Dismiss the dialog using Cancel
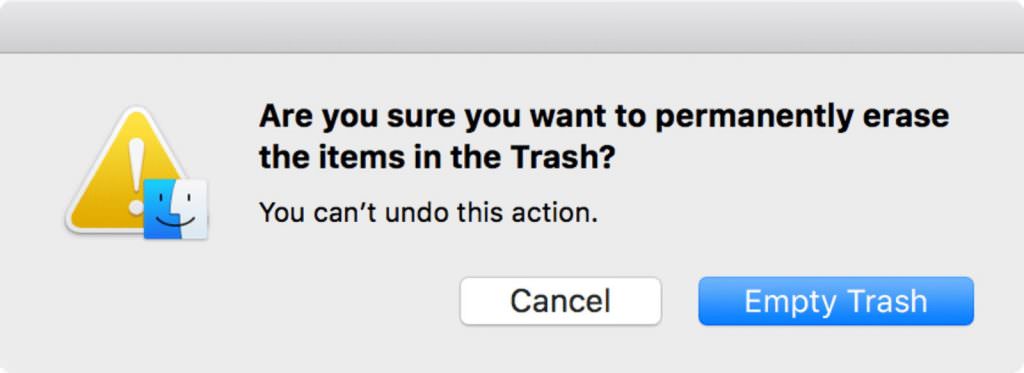 560,301
